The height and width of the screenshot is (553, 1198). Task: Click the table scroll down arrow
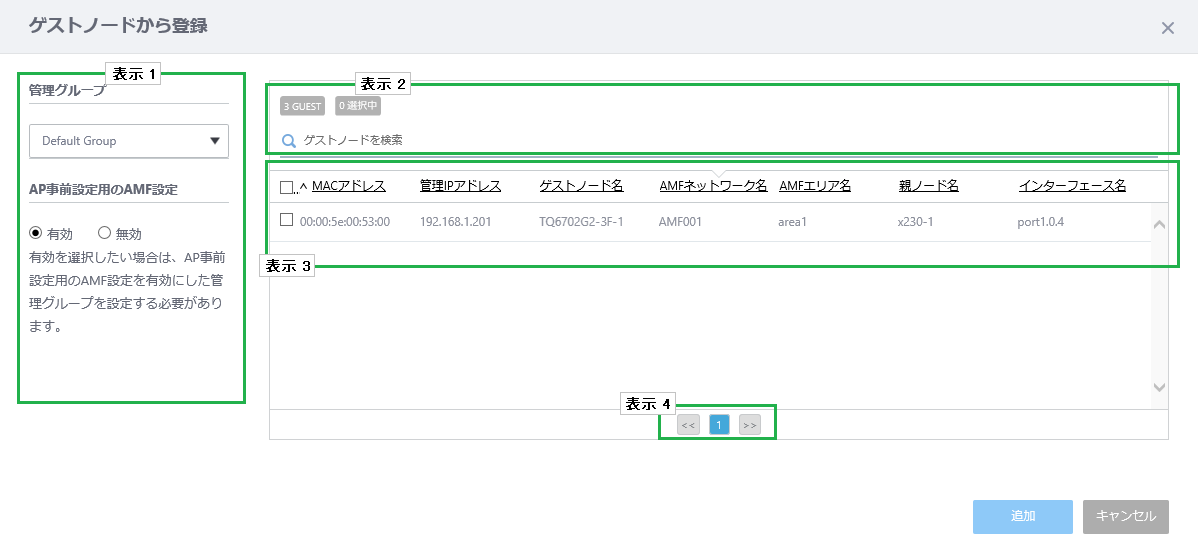(1159, 387)
